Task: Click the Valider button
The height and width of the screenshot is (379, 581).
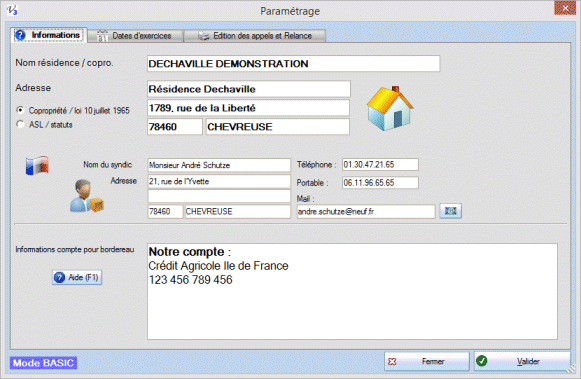Action: [522, 361]
